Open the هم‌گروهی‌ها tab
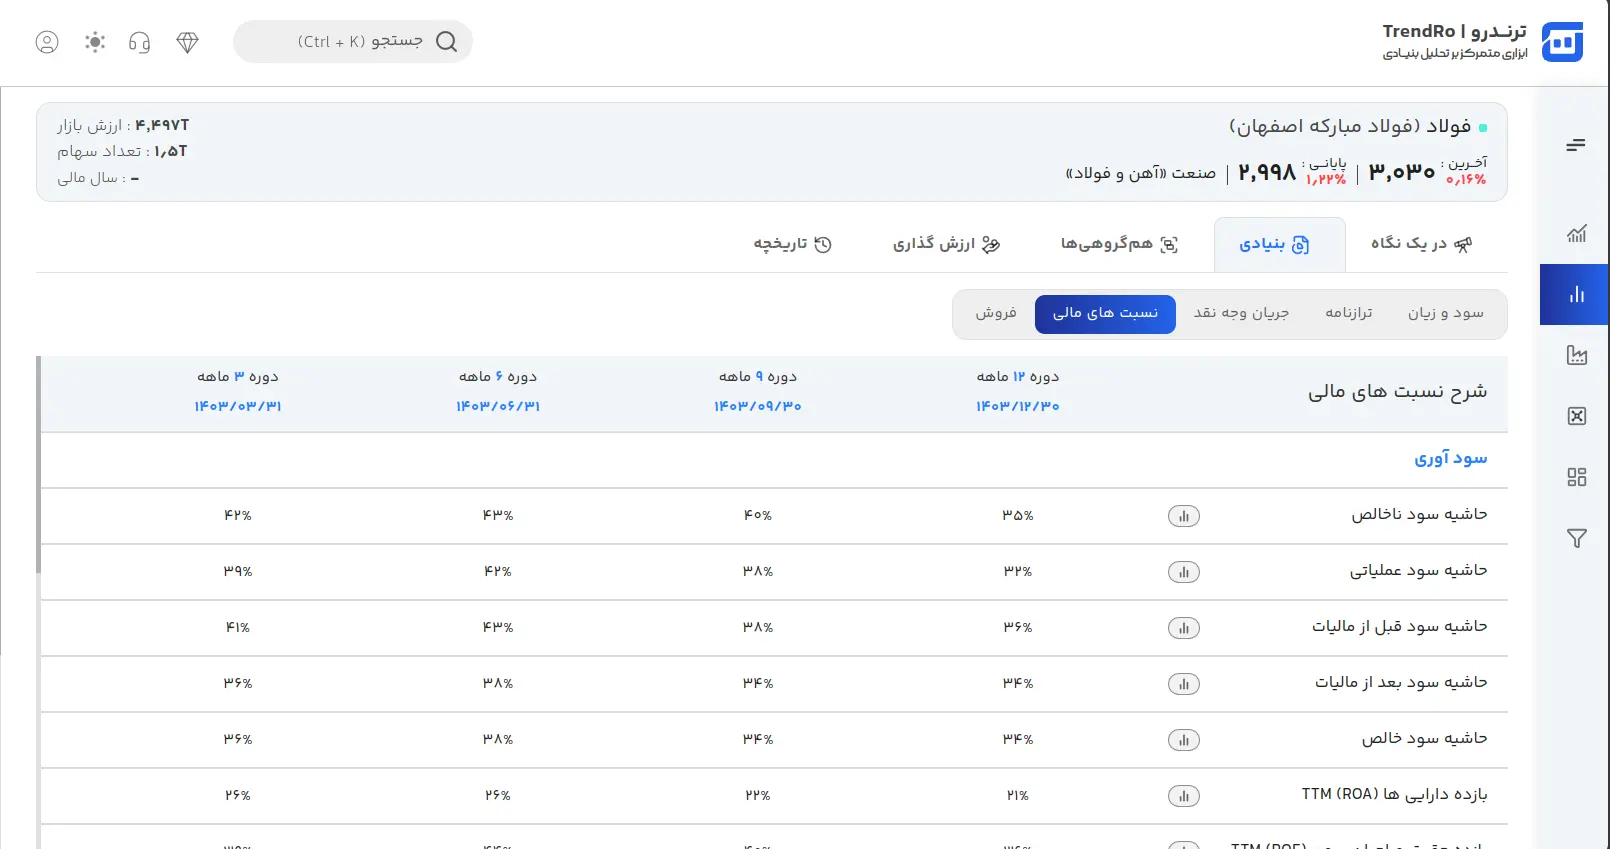Screen dimensions: 1610x849 (1118, 244)
